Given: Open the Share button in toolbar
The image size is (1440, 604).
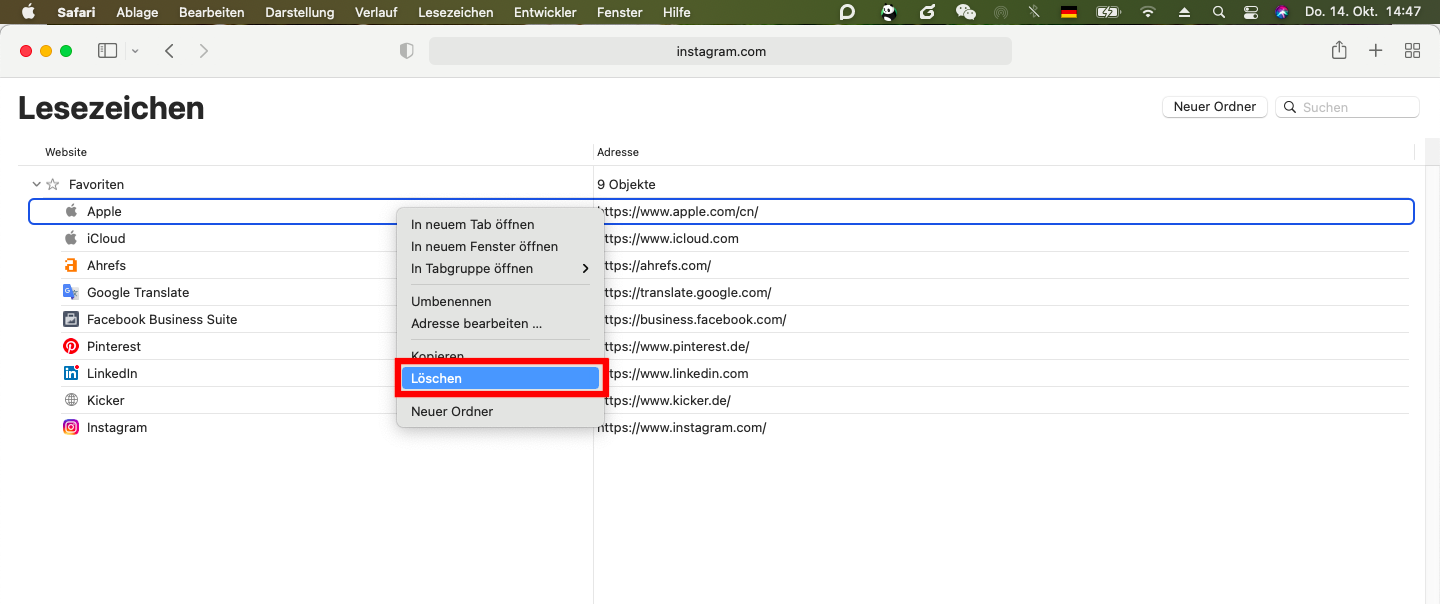Looking at the screenshot, I should (x=1339, y=50).
